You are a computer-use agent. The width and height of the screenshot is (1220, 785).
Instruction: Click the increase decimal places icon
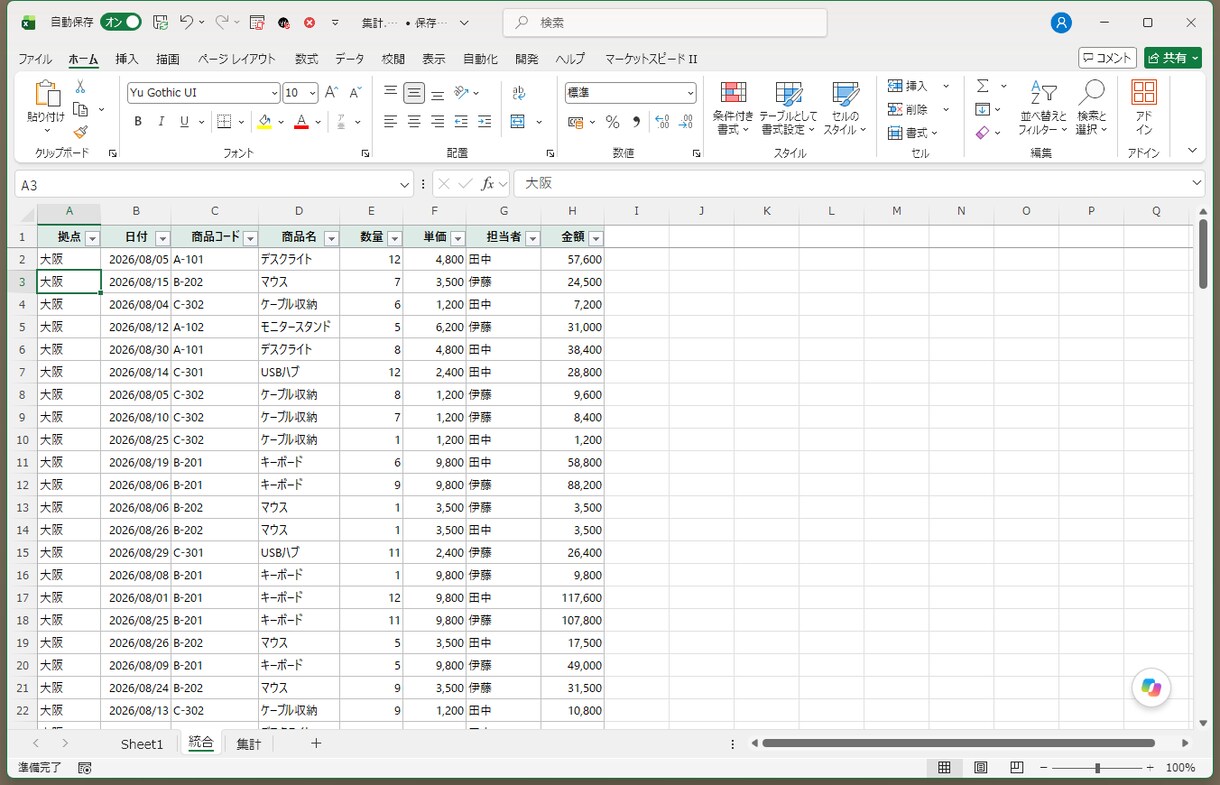pyautogui.click(x=662, y=122)
